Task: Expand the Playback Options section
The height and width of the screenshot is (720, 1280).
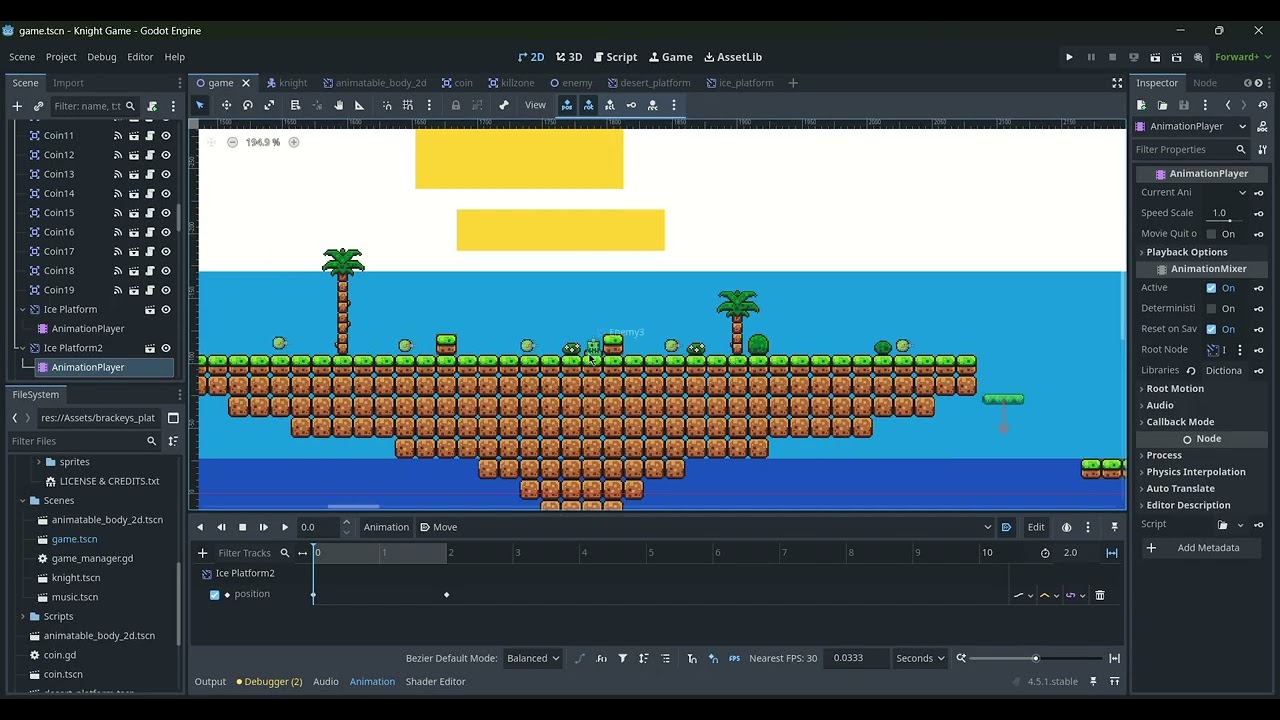Action: [1186, 252]
